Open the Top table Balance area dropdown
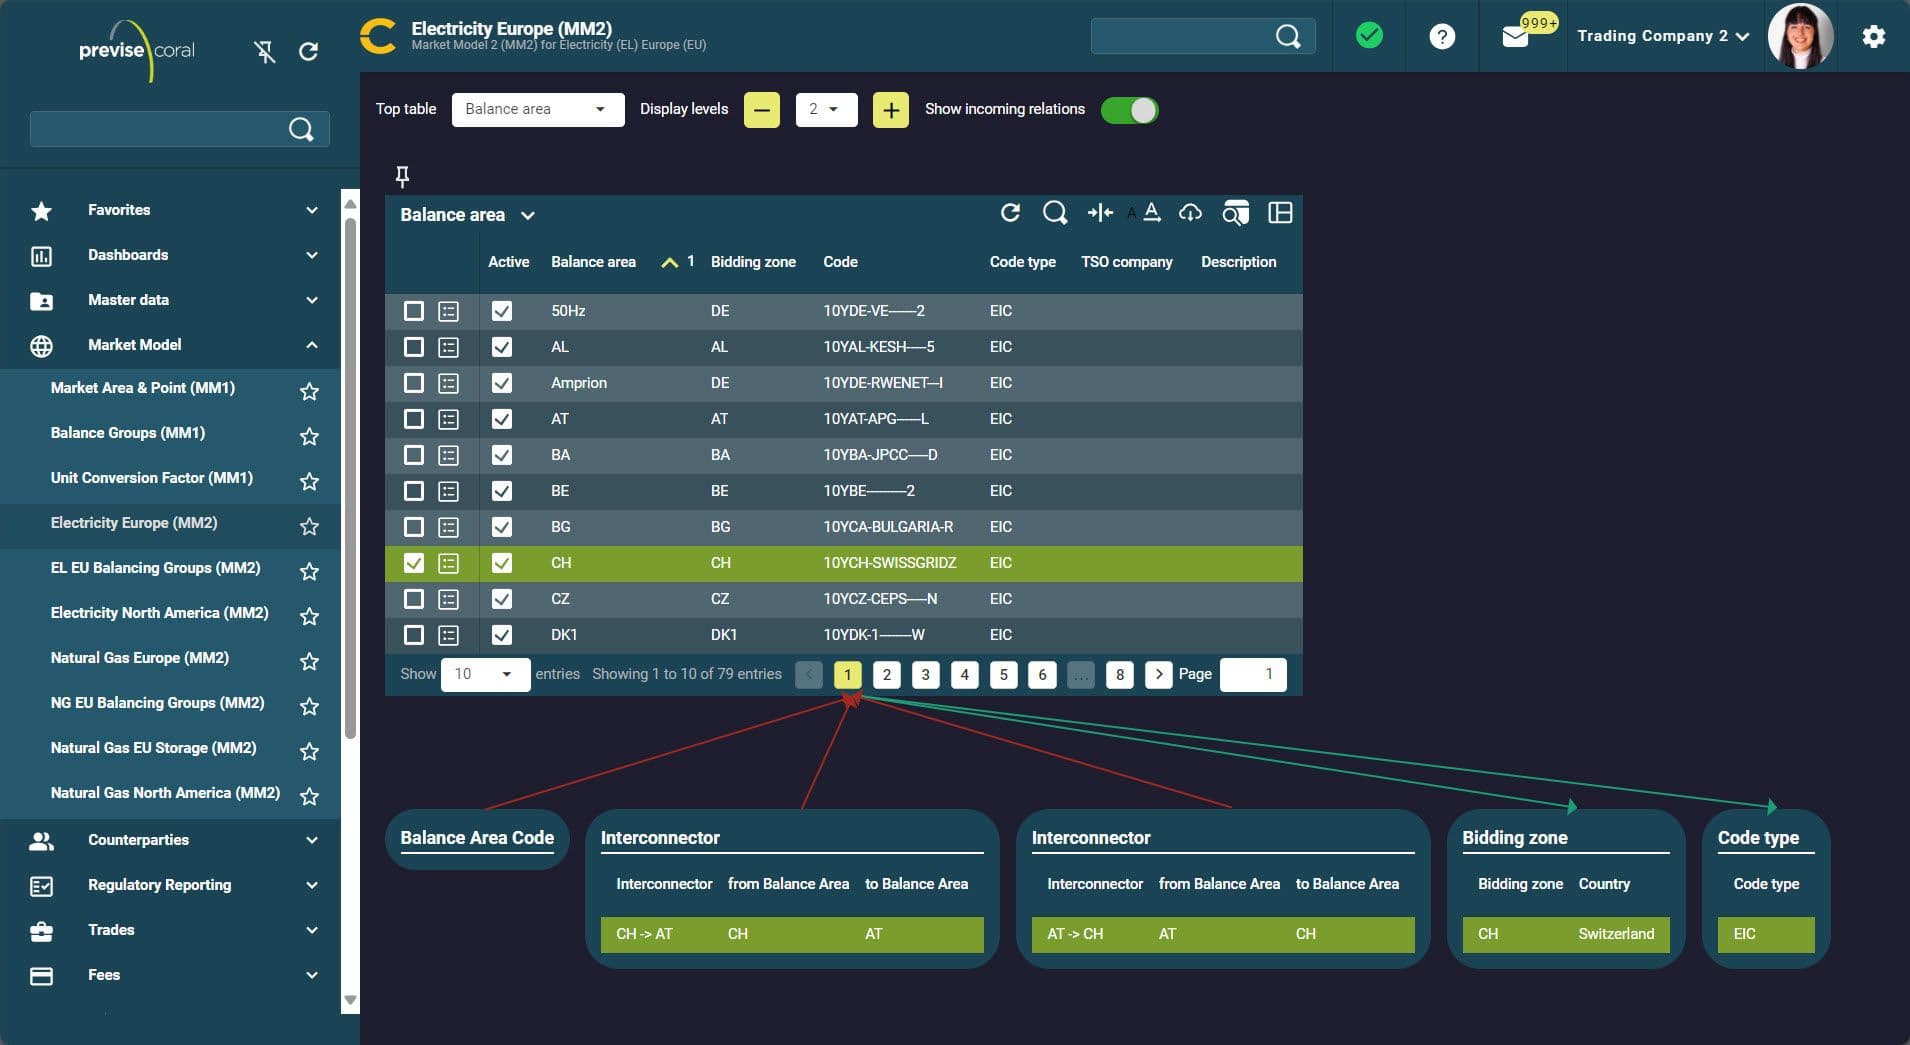The image size is (1910, 1045). (537, 110)
